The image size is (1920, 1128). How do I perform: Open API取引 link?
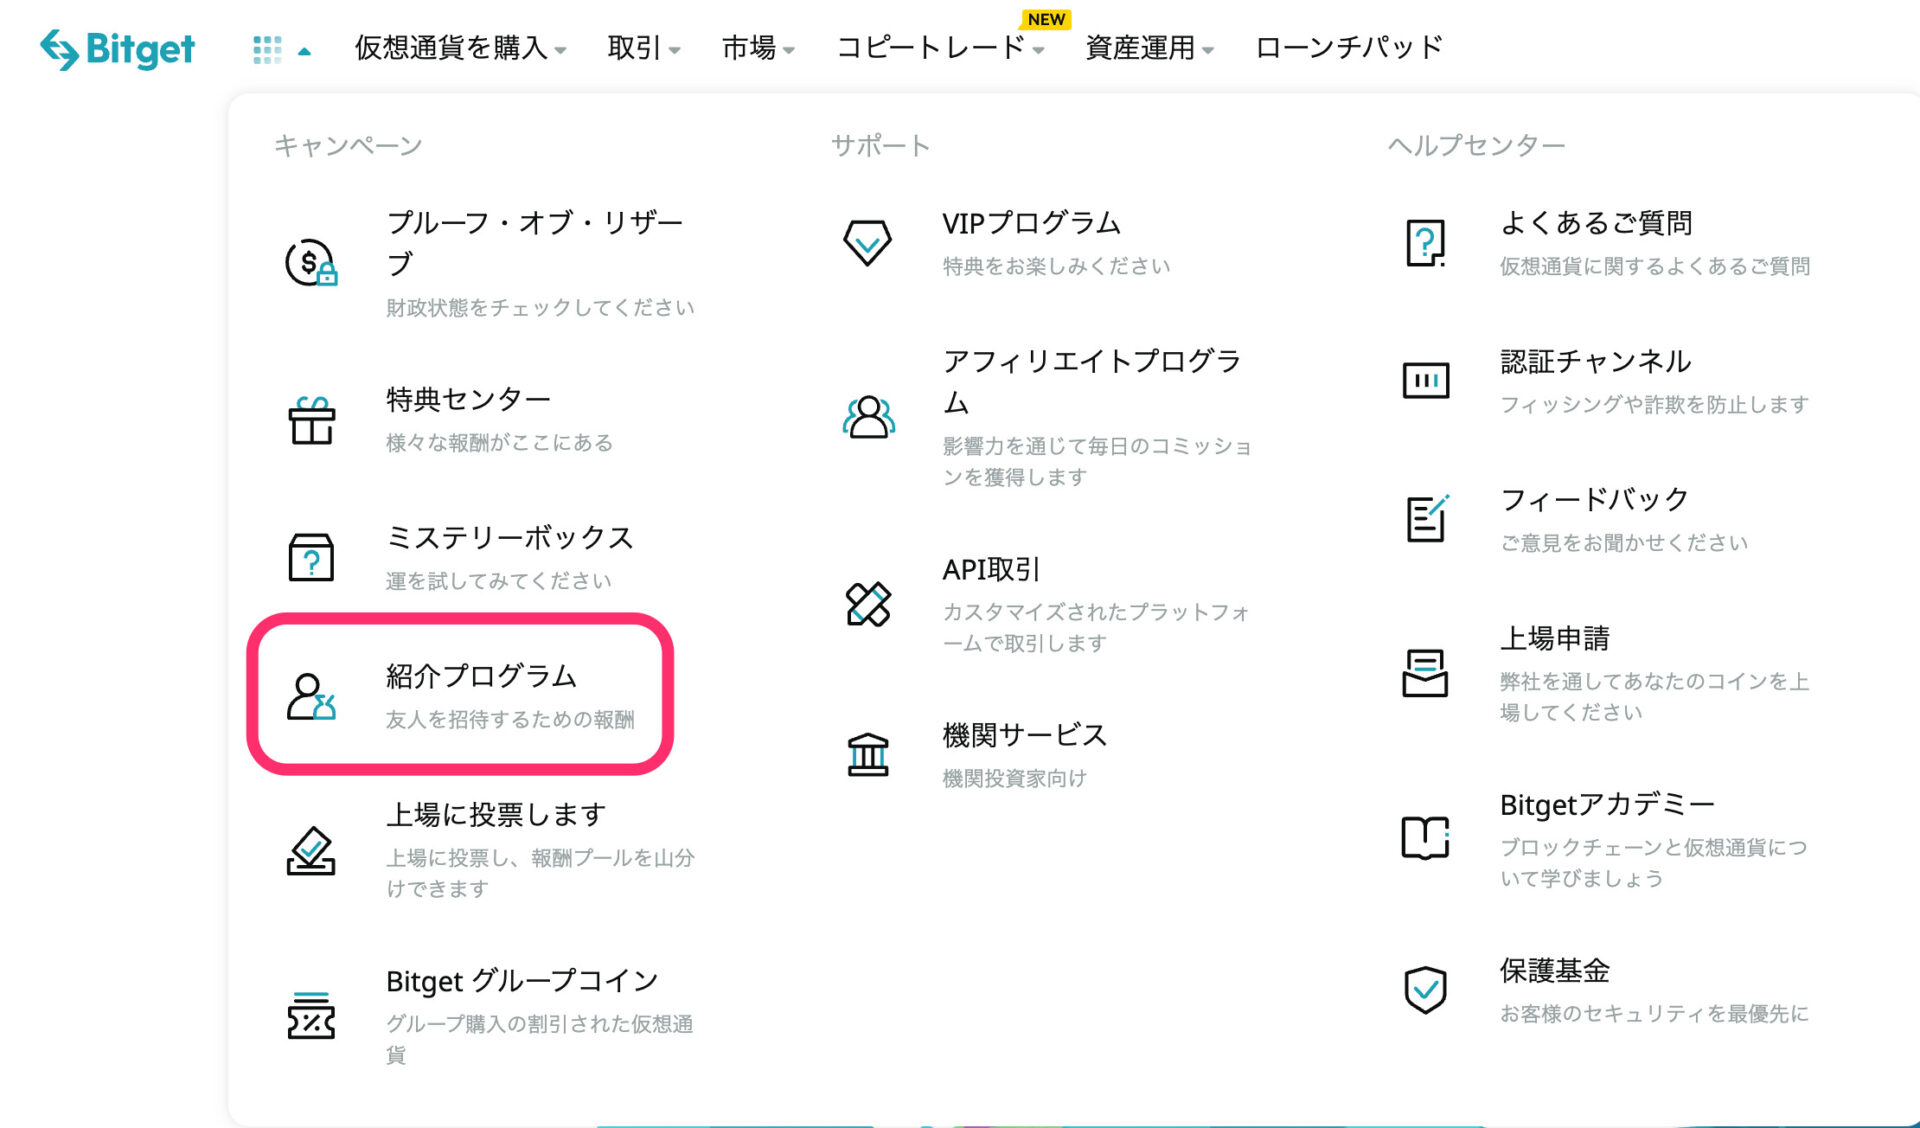(x=991, y=569)
